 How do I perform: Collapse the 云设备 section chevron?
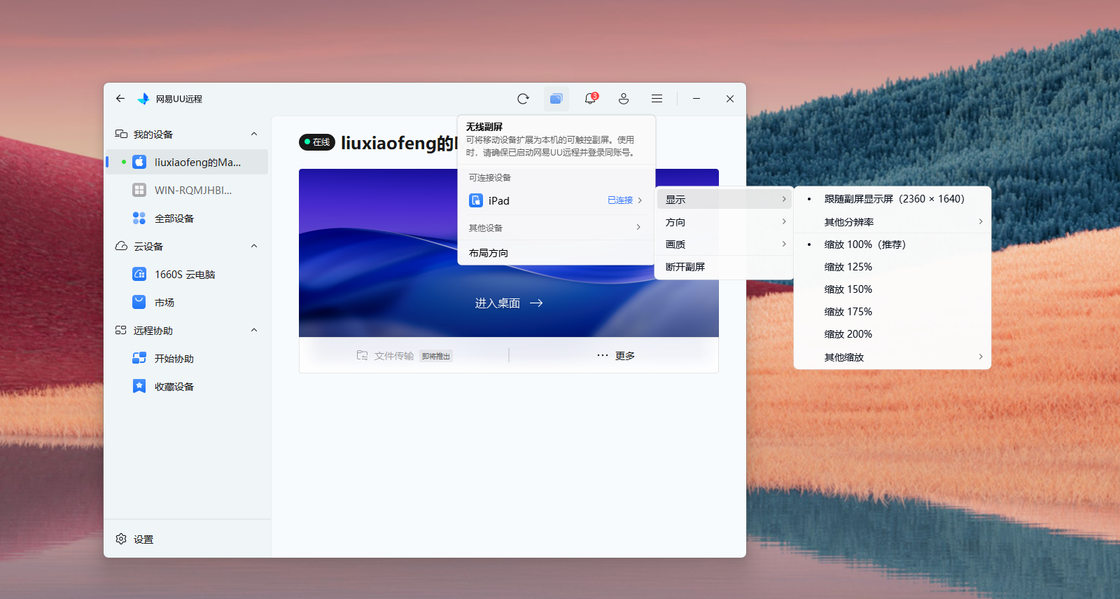(254, 246)
